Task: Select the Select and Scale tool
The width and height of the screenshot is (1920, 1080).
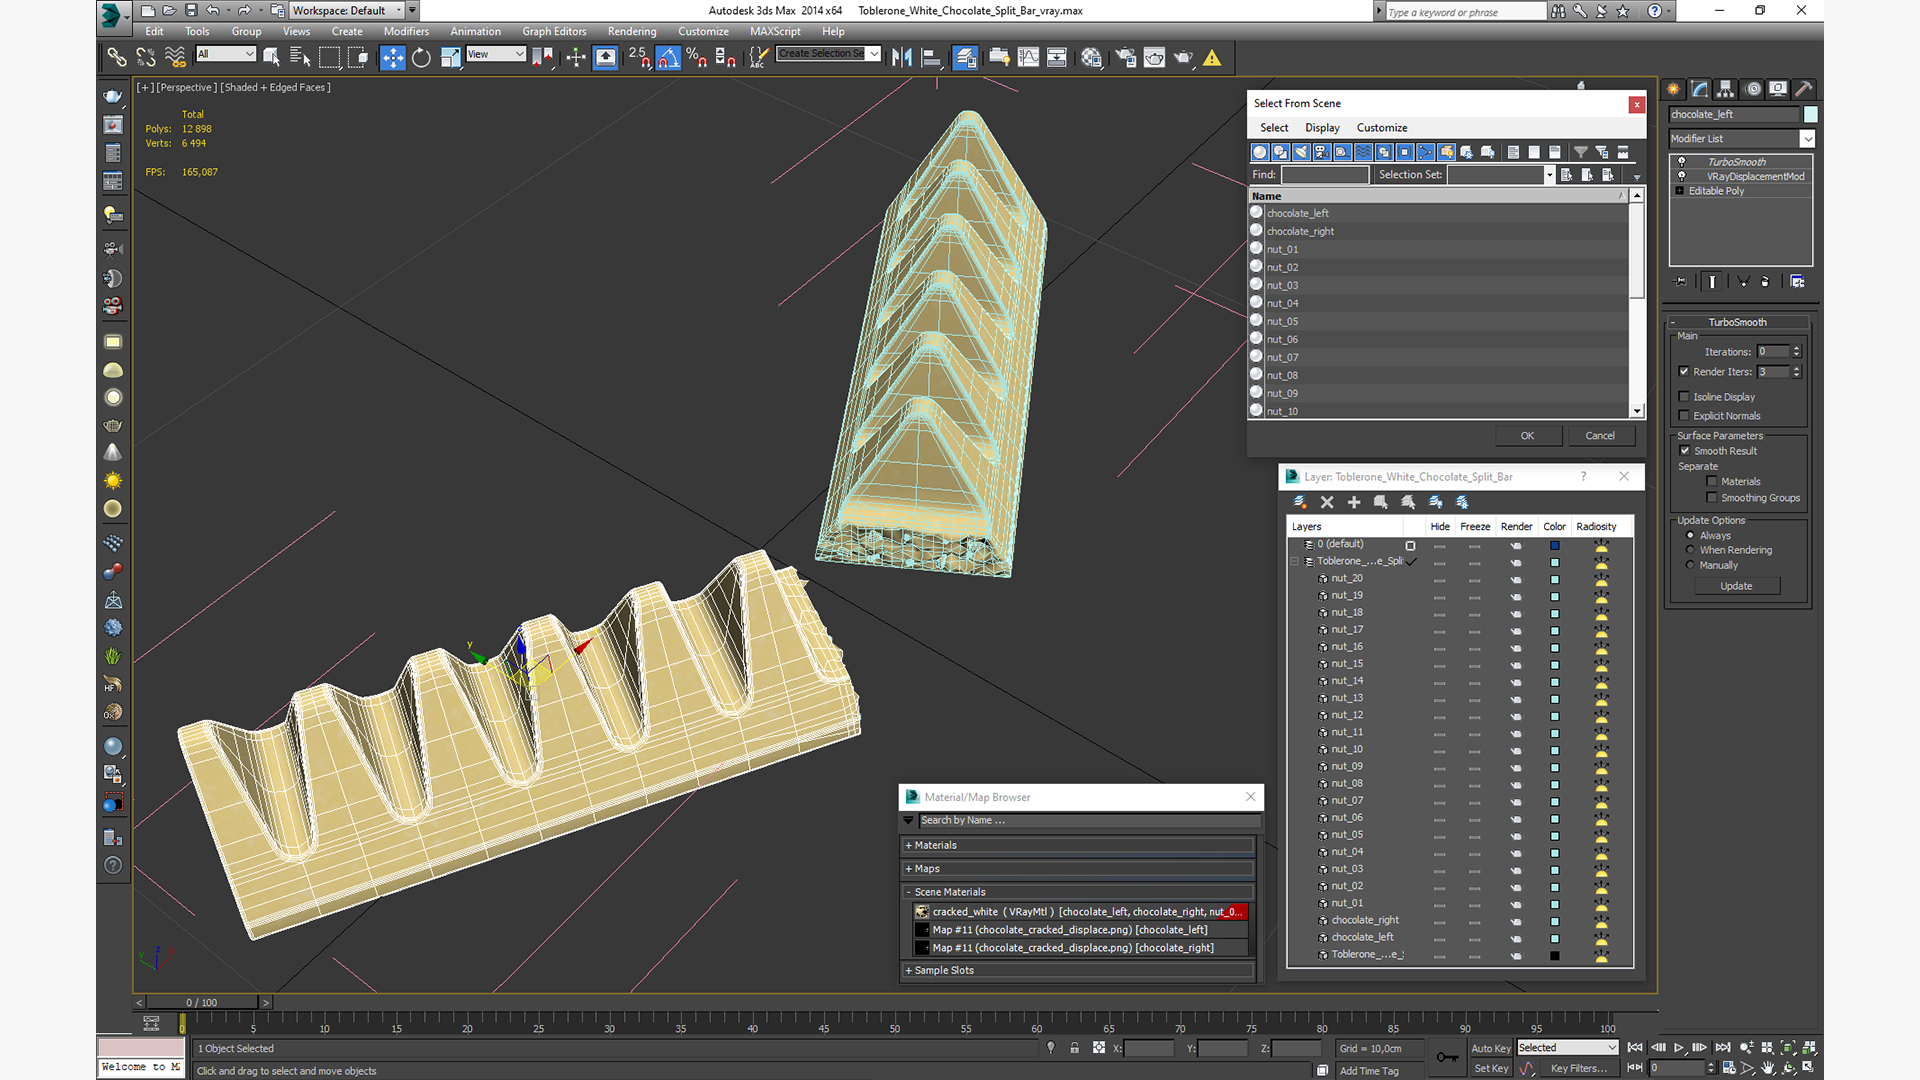Action: coord(450,58)
